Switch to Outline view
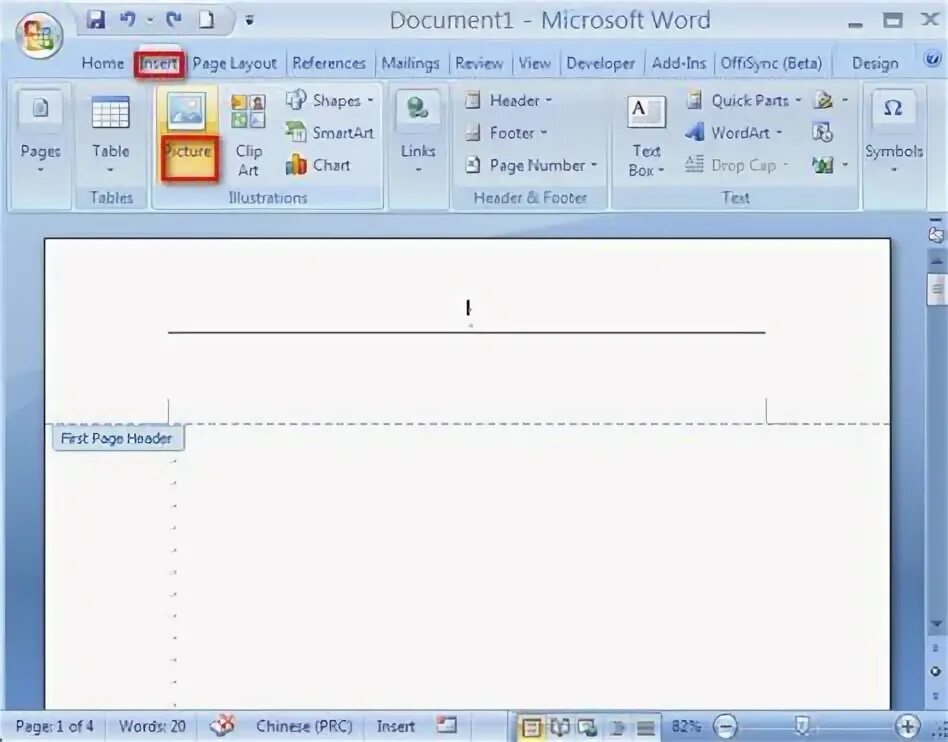The height and width of the screenshot is (742, 948). pyautogui.click(x=617, y=726)
